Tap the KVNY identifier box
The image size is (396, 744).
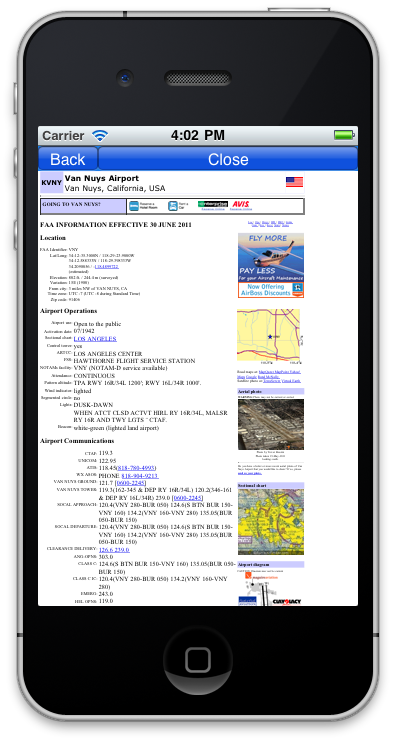51,183
